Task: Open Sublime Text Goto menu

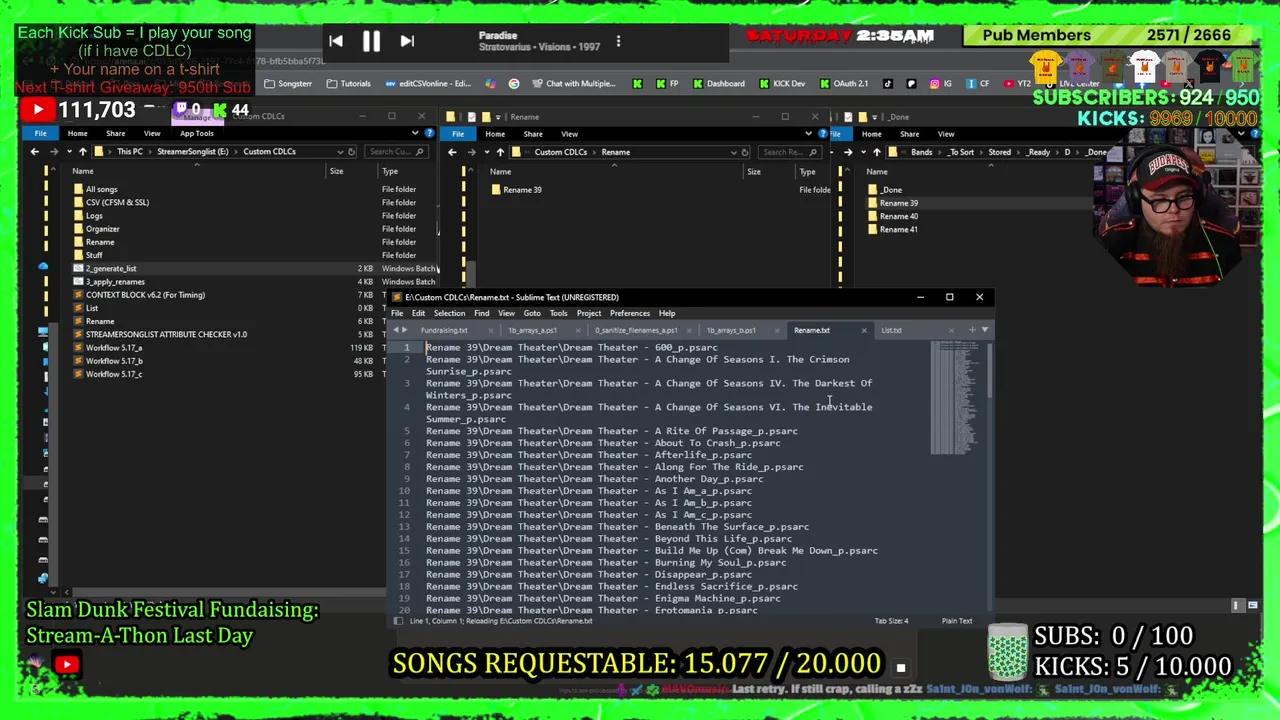Action: pos(532,313)
